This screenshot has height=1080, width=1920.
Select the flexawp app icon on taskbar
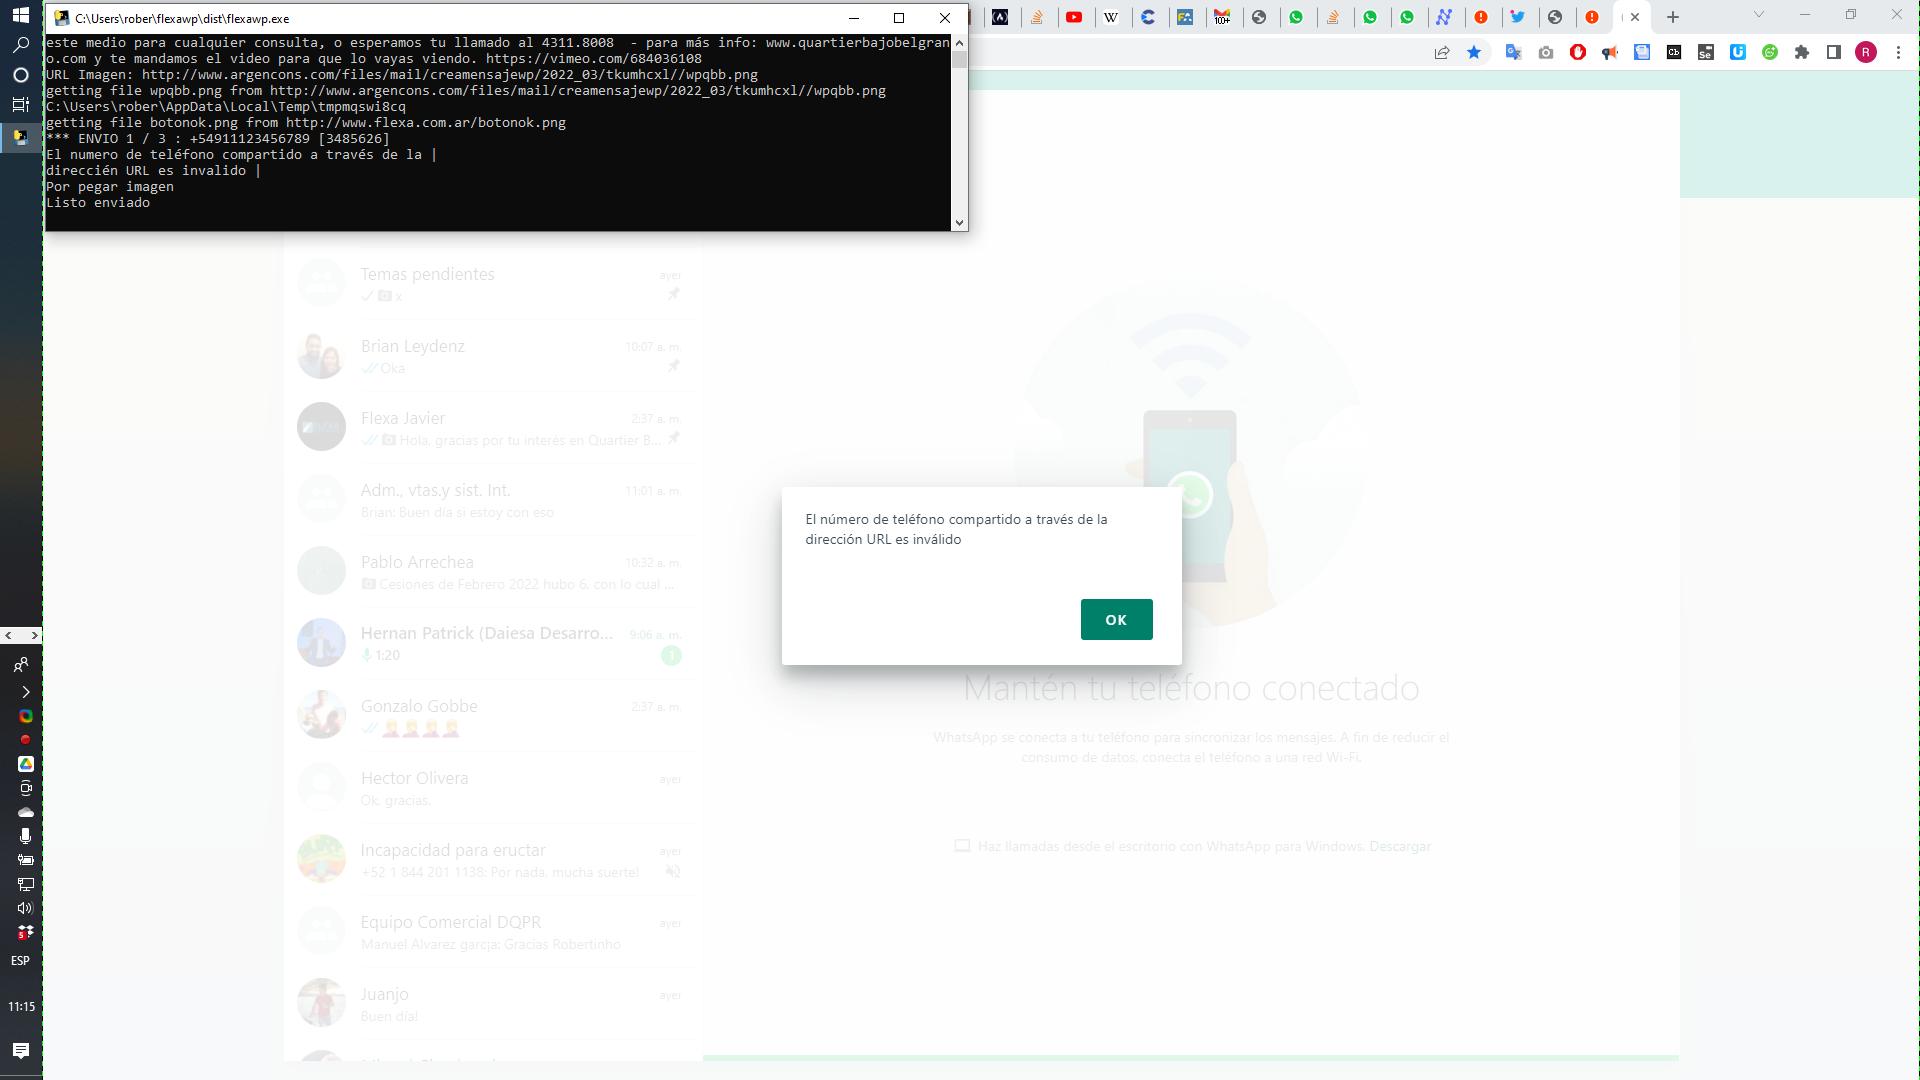pyautogui.click(x=20, y=136)
